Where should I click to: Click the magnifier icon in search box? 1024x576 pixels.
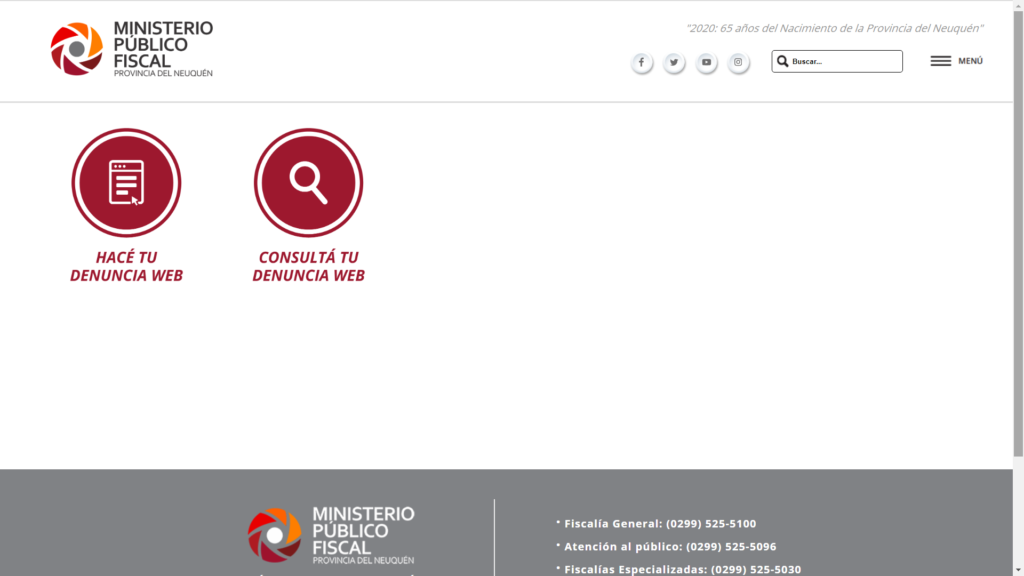[x=783, y=61]
